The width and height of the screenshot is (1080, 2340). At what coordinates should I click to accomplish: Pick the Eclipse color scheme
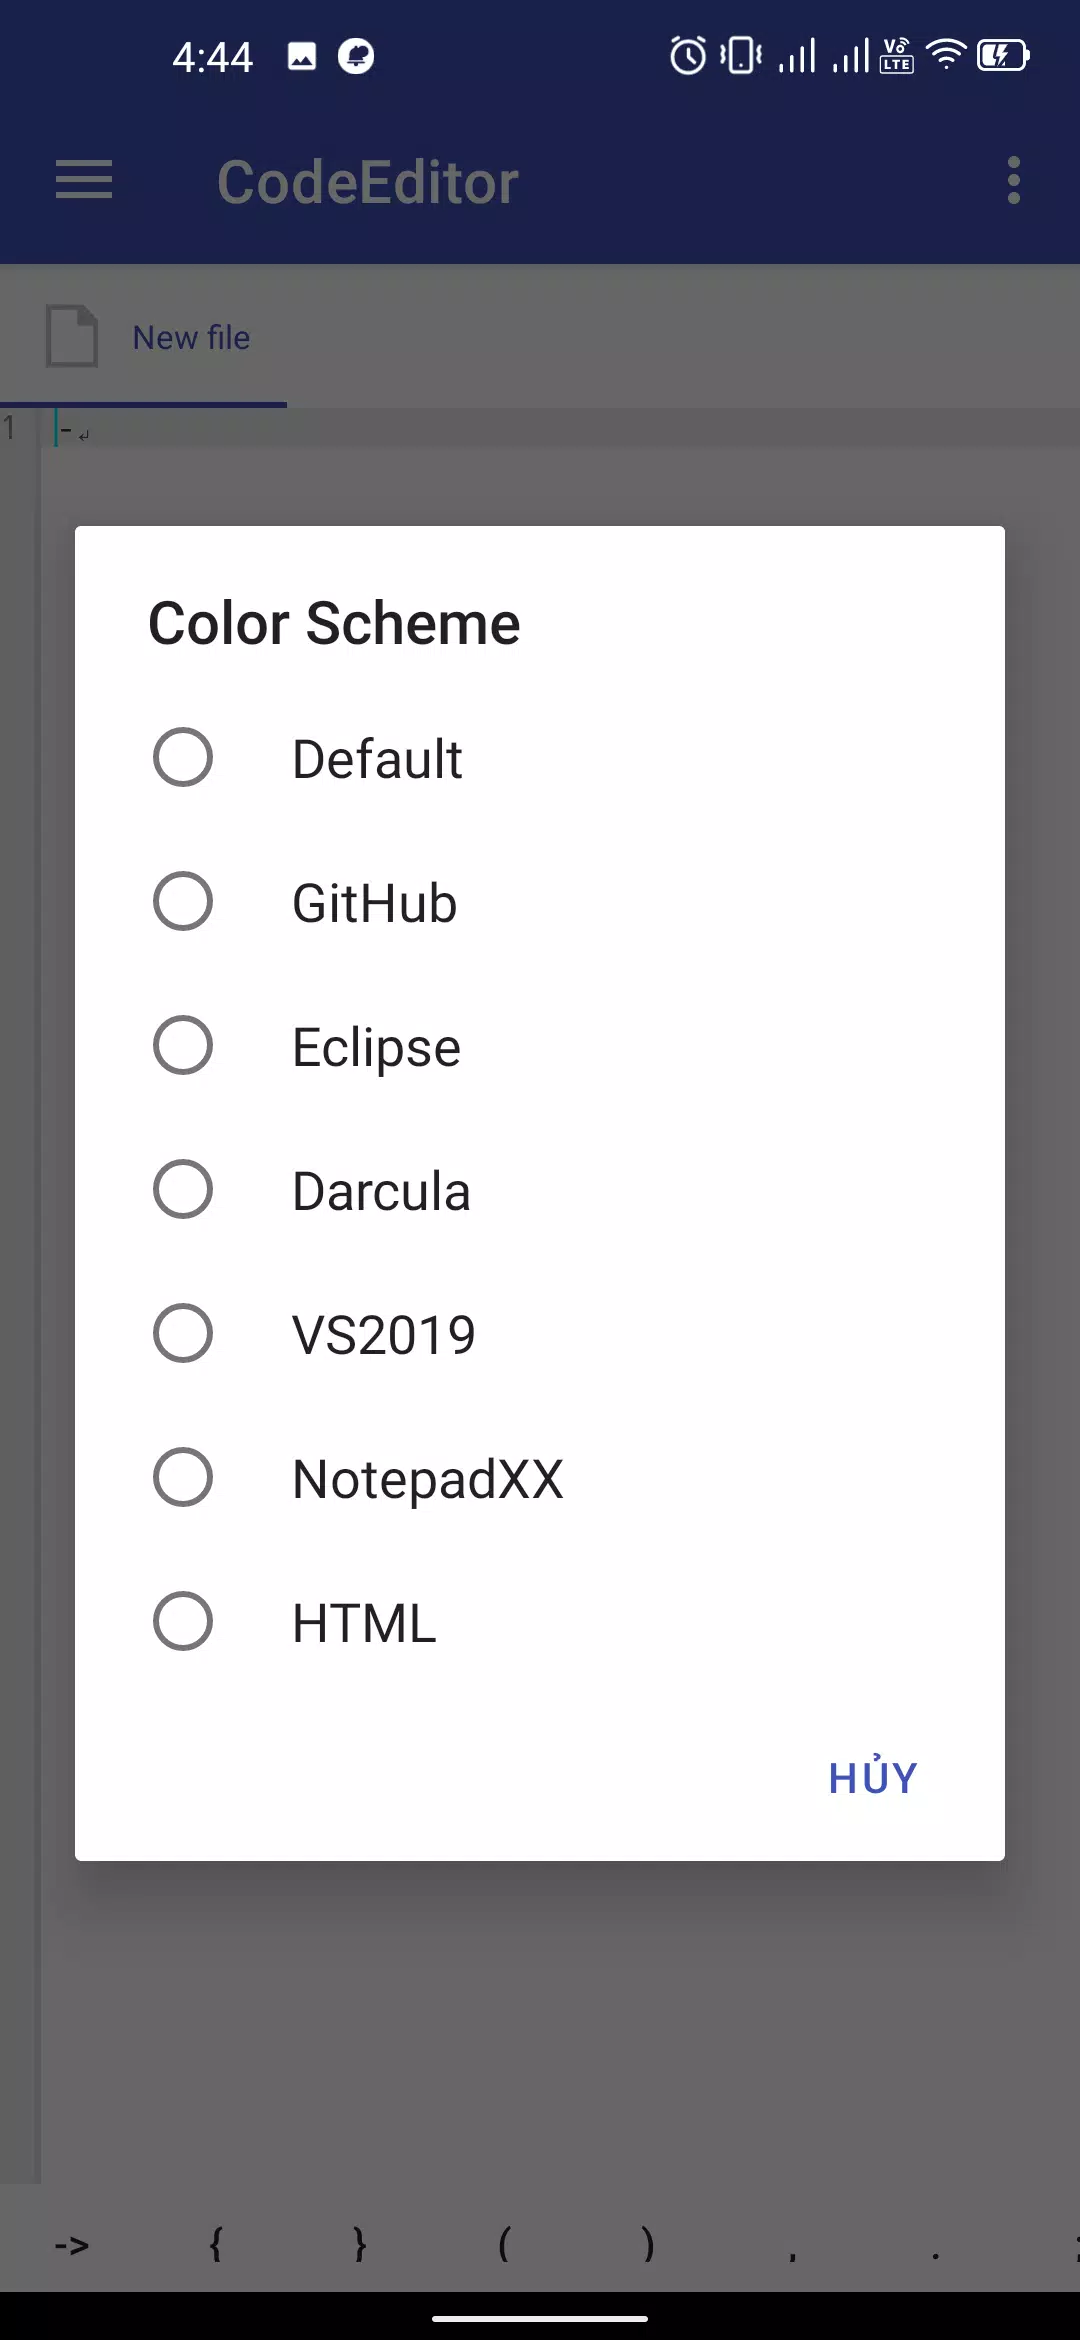coord(540,1046)
